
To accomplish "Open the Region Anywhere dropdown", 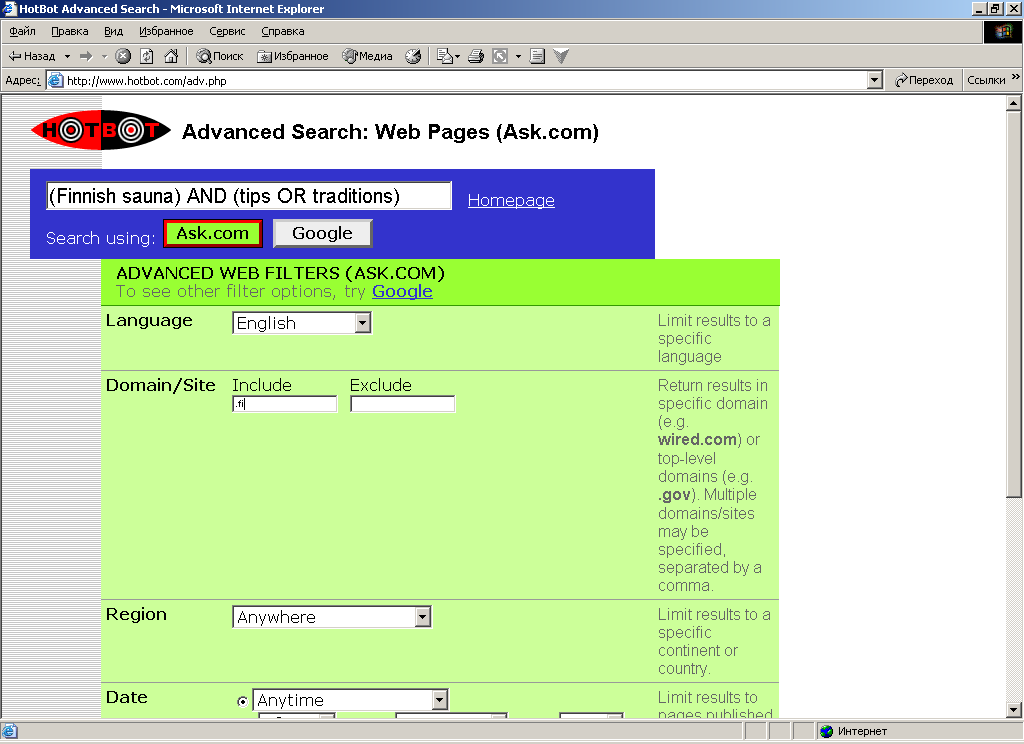I will tap(332, 617).
